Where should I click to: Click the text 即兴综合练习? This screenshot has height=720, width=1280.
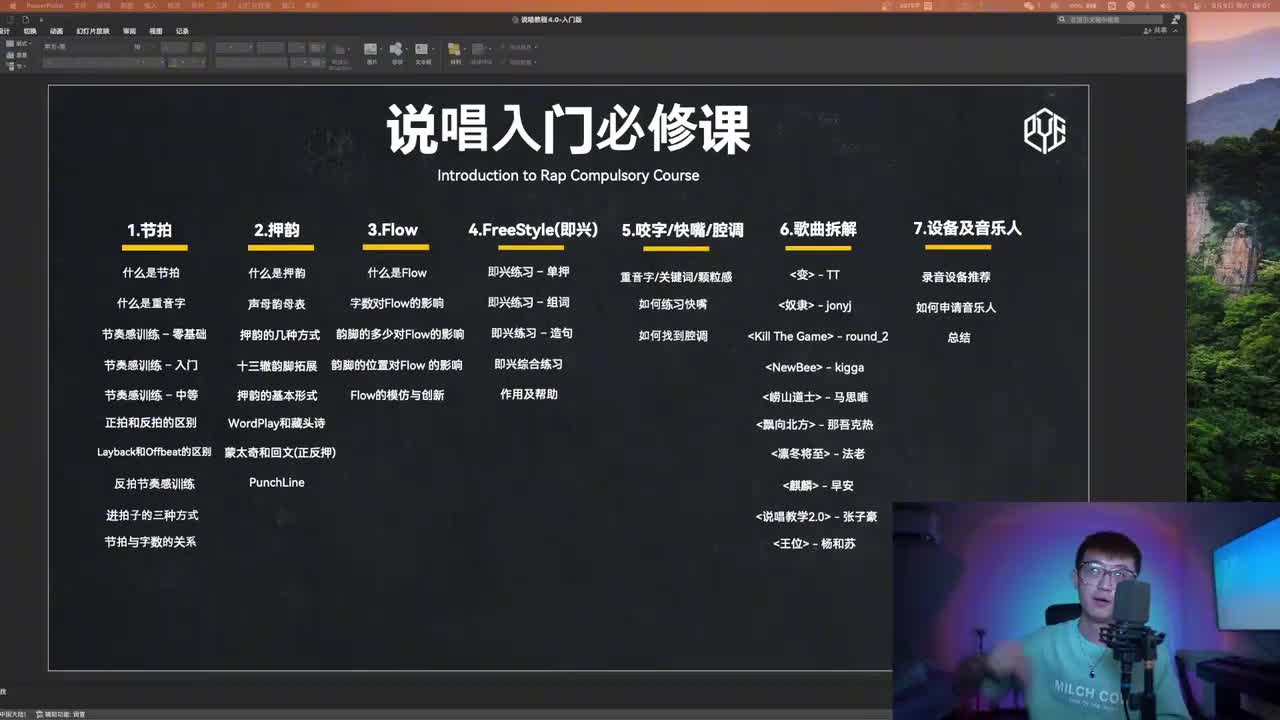click(x=528, y=364)
